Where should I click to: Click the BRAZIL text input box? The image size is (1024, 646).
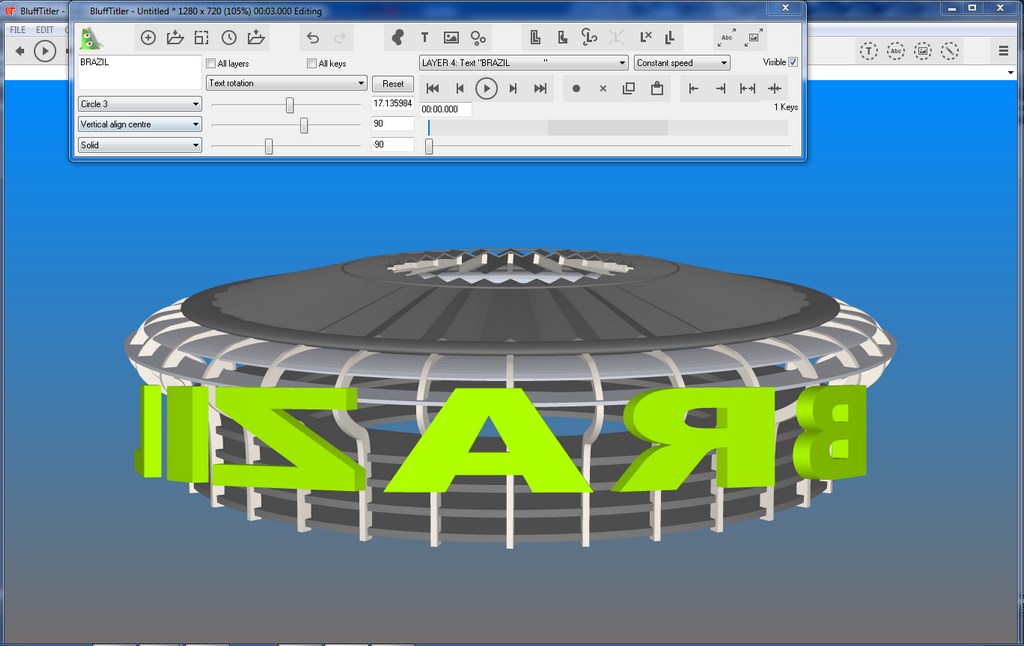click(140, 72)
